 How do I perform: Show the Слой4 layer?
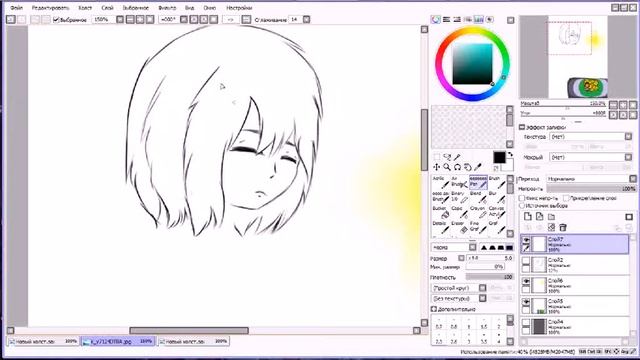pyautogui.click(x=526, y=323)
